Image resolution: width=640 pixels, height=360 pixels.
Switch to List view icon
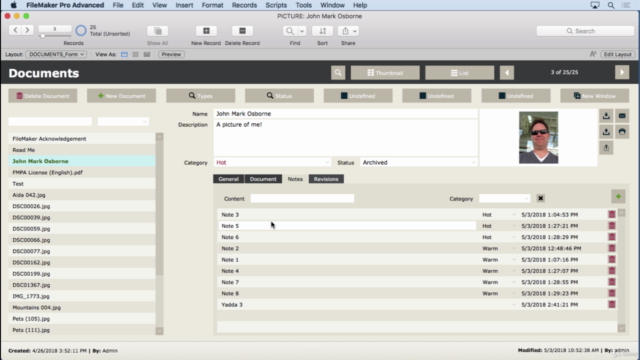pyautogui.click(x=136, y=54)
